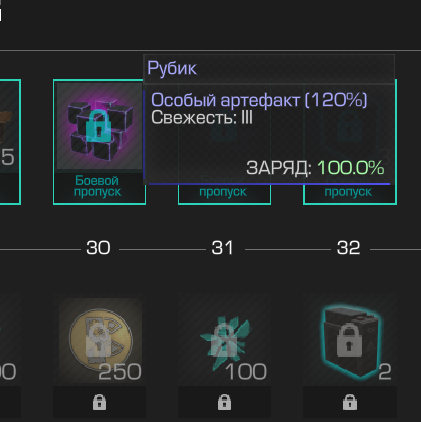Click the Рубик tooltip title
The image size is (421, 422).
(x=172, y=68)
